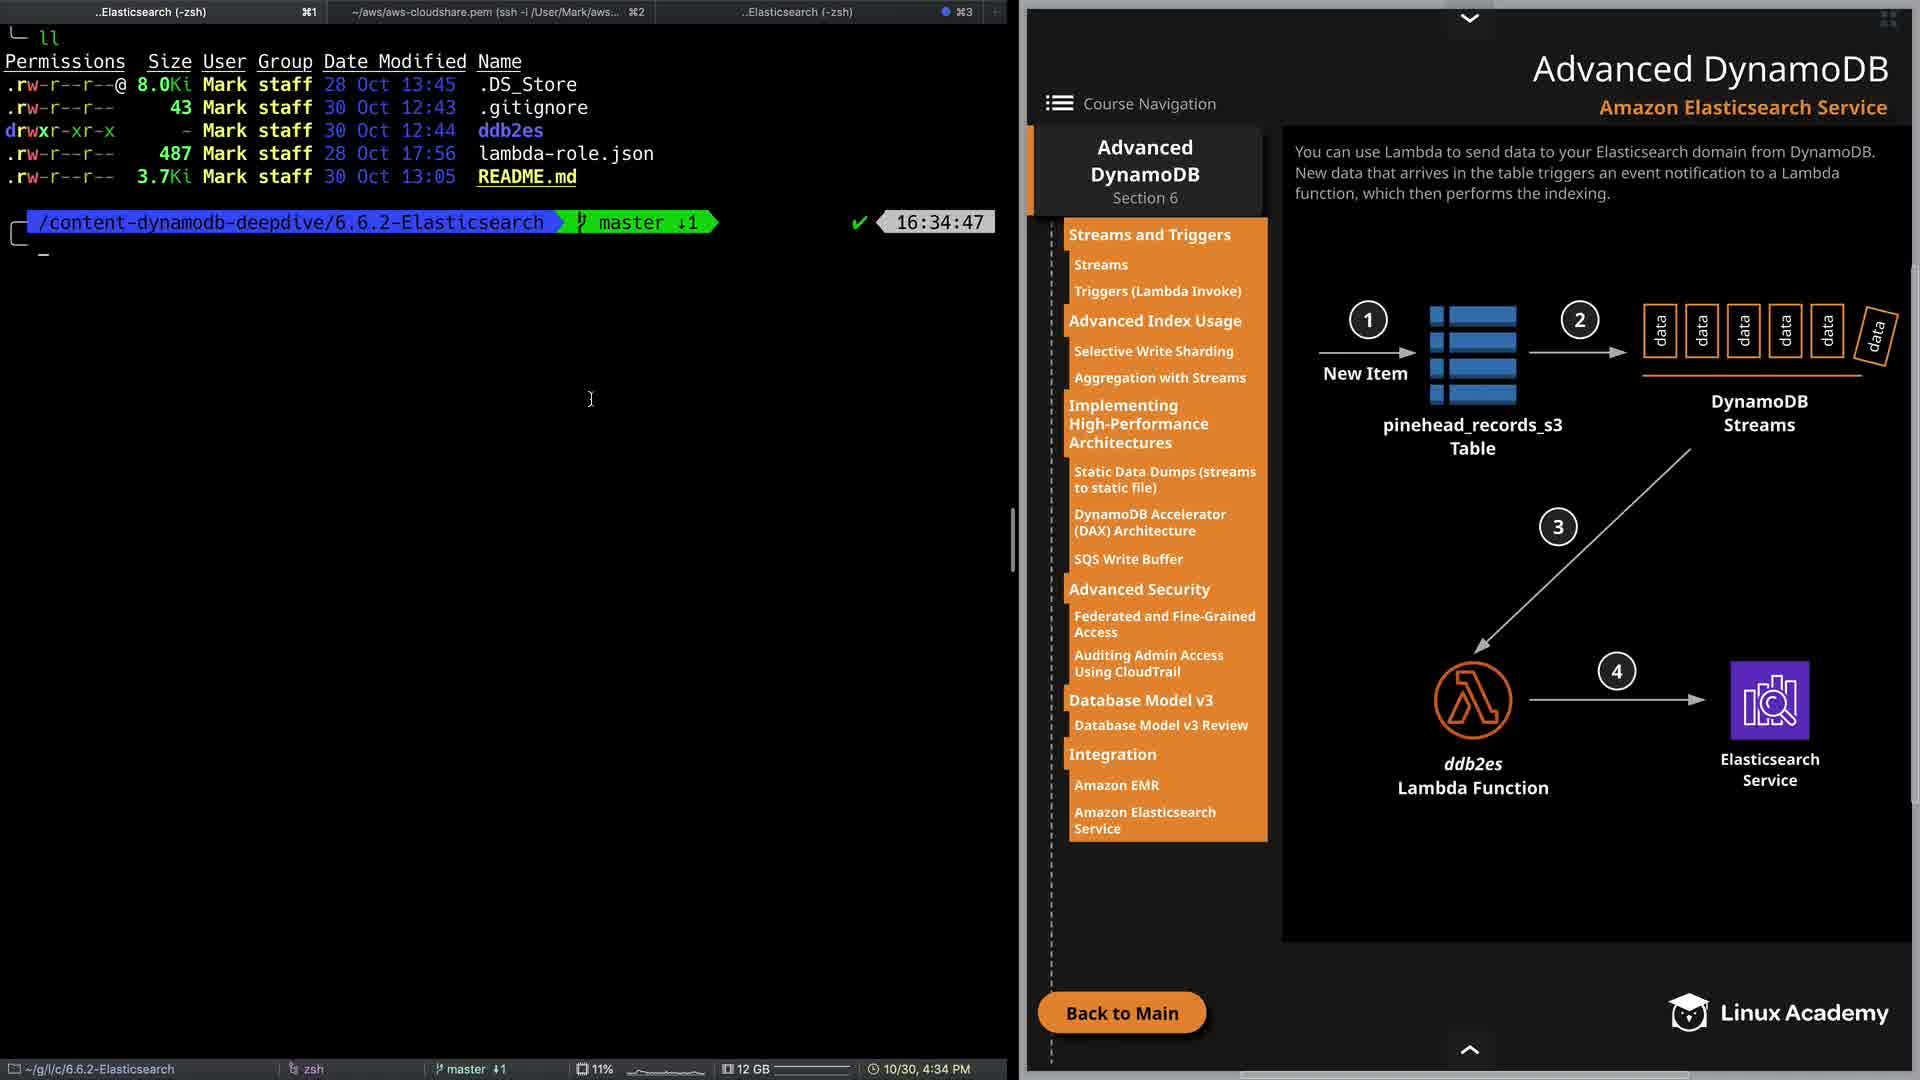Expand the bottom panel chevron
The image size is (1920, 1080).
[1469, 1050]
